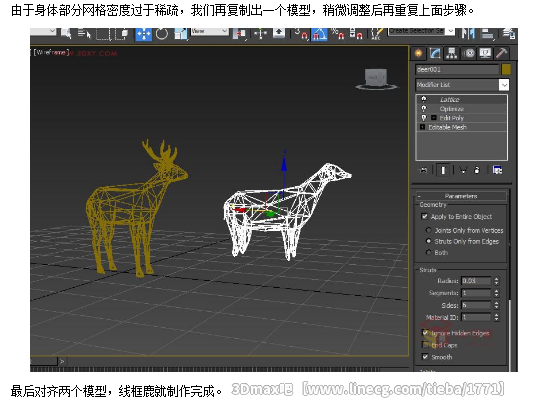
Task: Click Make Unique icon under modifier stack
Action: click(463, 170)
